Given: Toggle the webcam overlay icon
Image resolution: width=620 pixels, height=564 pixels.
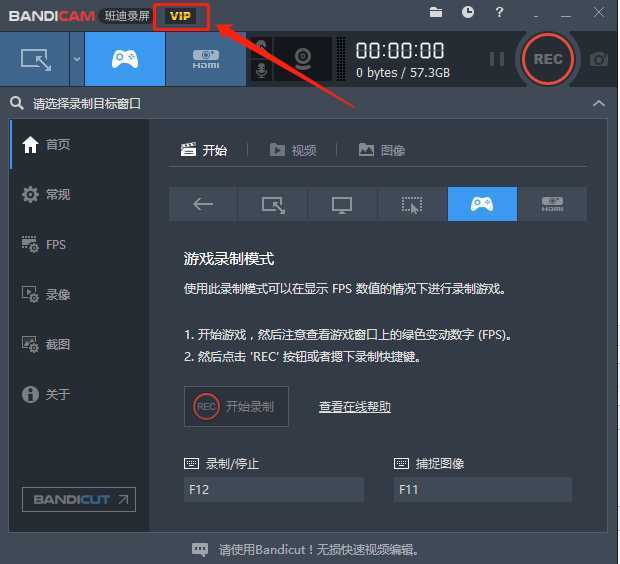Looking at the screenshot, I should tap(302, 59).
